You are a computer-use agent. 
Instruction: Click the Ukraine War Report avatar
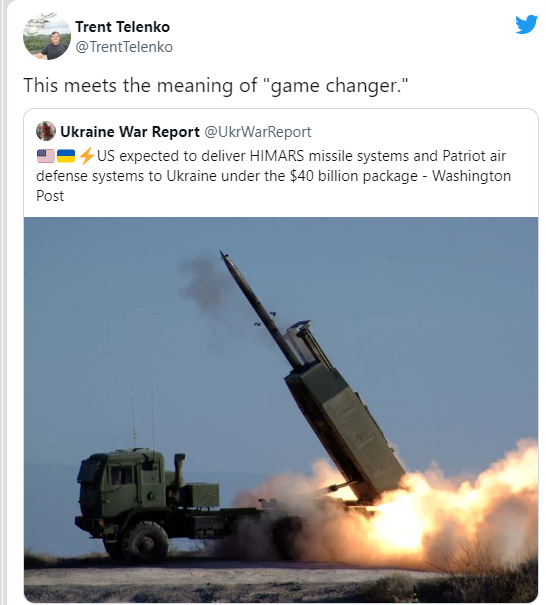(x=46, y=131)
